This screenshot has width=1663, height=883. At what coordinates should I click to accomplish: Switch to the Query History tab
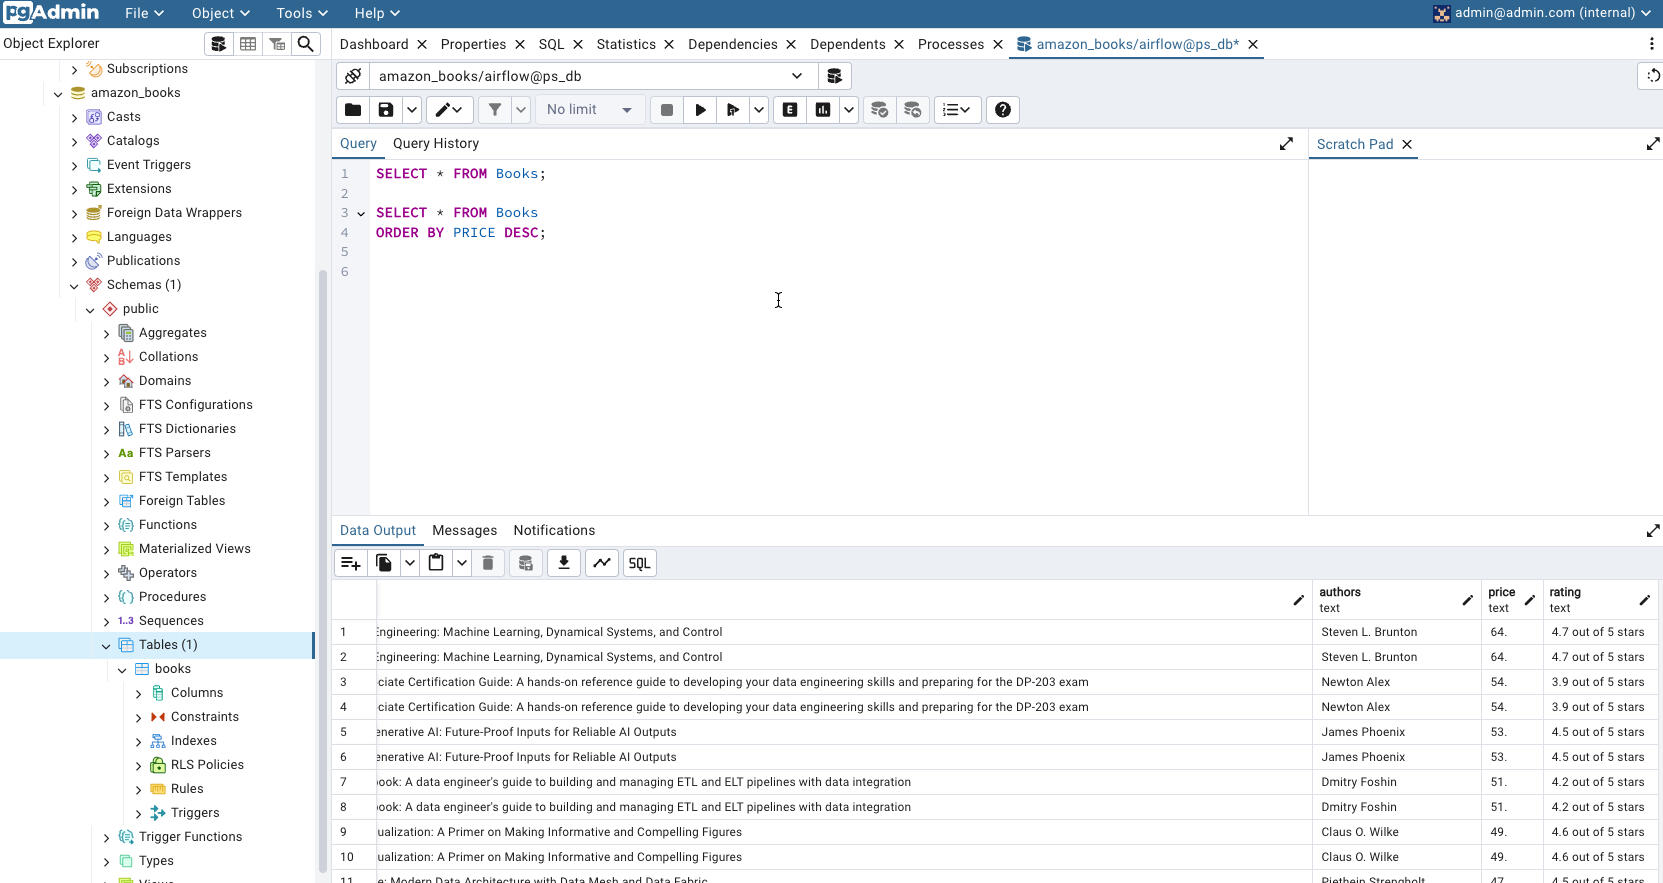coord(435,144)
